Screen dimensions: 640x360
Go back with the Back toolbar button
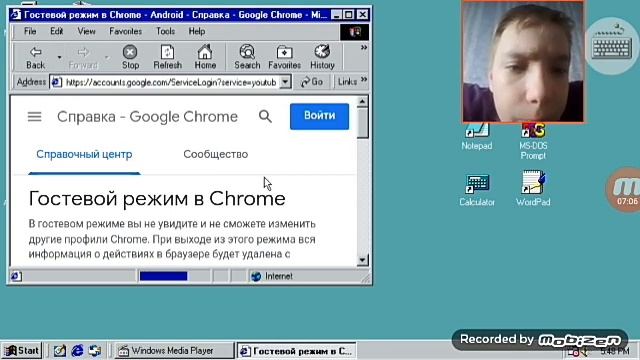point(35,57)
